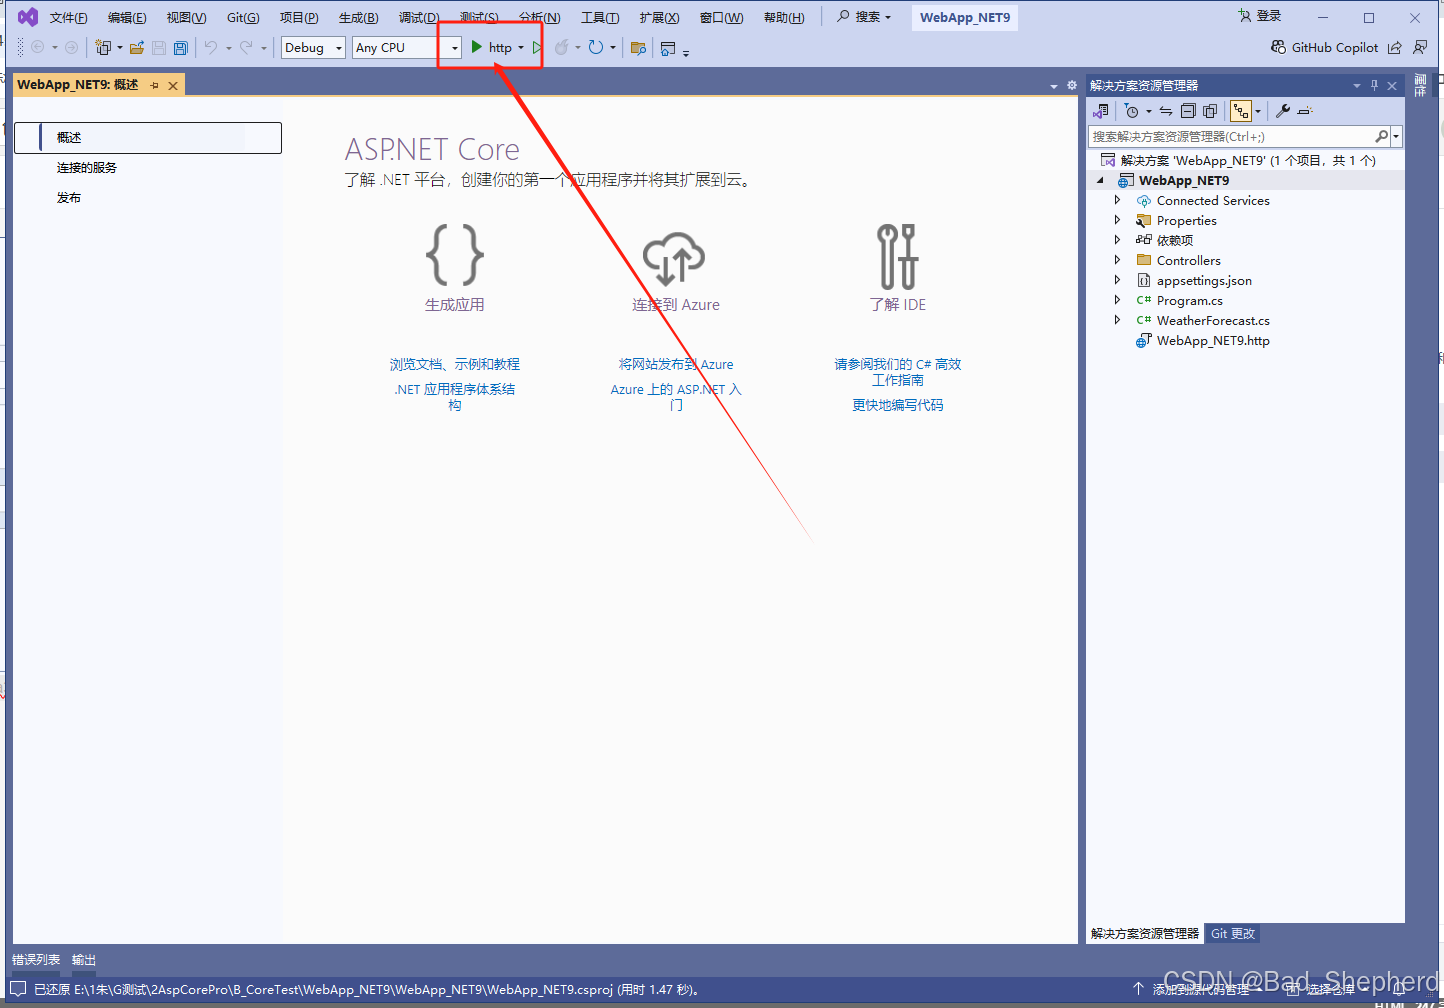
Task: Collapse all in Solution Explorer toolbar
Action: coord(1188,111)
